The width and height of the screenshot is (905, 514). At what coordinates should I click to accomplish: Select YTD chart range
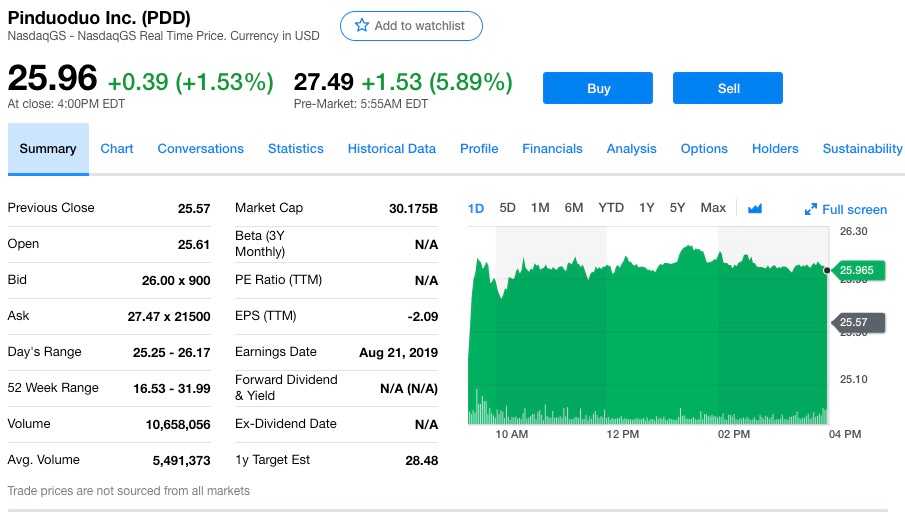tap(611, 208)
